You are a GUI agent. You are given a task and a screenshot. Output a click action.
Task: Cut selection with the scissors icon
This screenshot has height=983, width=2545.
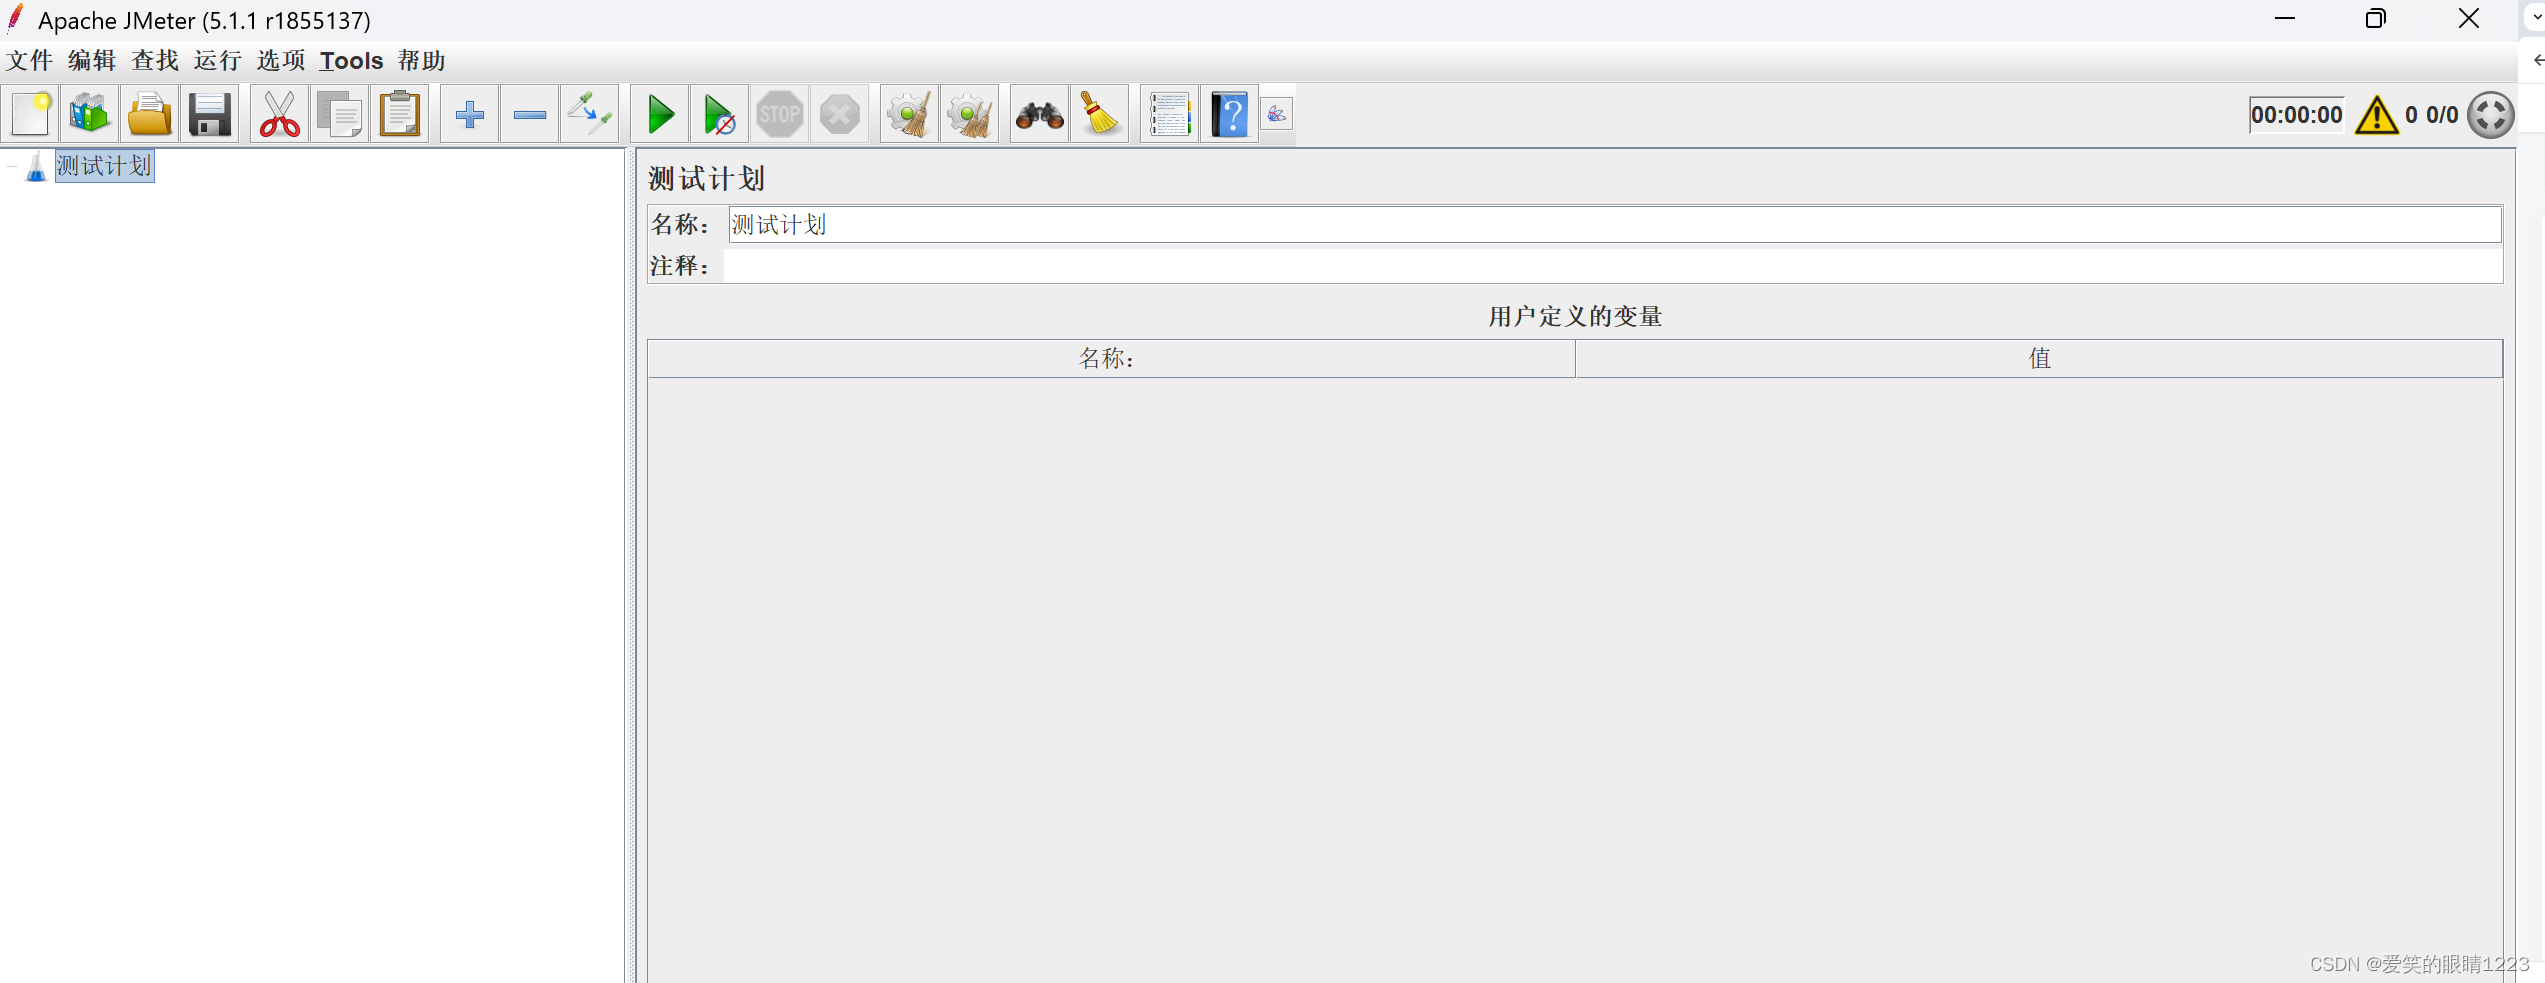280,115
